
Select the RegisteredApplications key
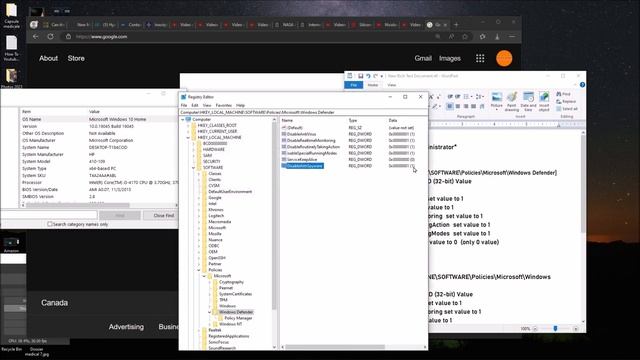229,336
